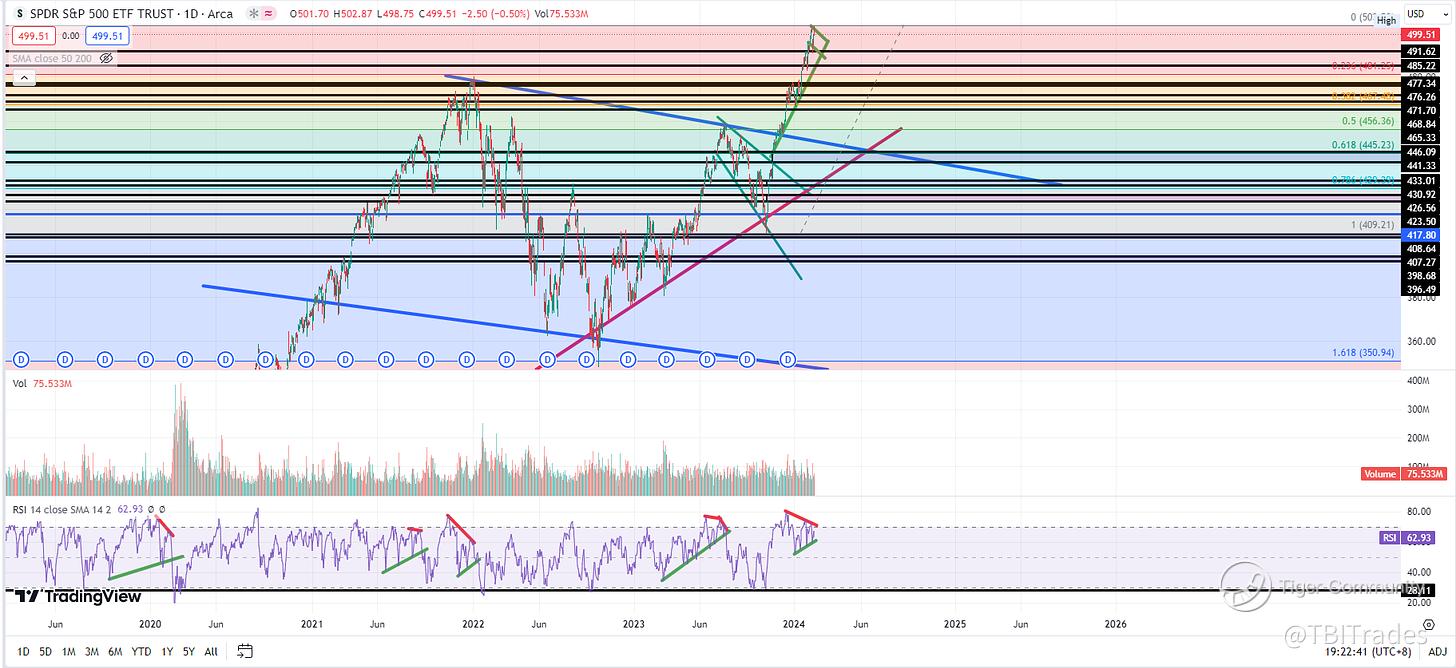1456x668 pixels.
Task: Click the 2025 label on the time axis
Action: coord(954,623)
